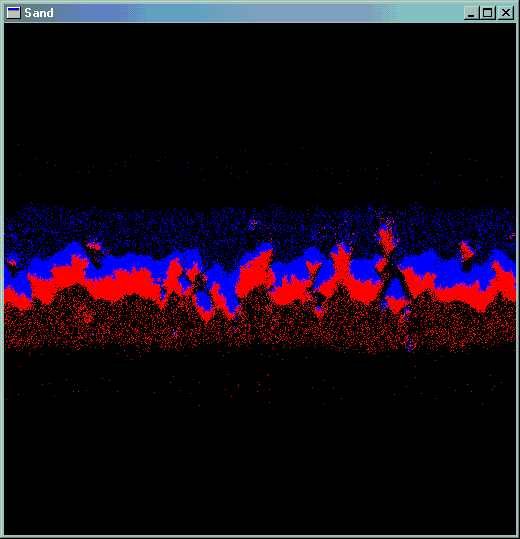The height and width of the screenshot is (539, 520).
Task: Minimize the Sand window
Action: point(471,13)
